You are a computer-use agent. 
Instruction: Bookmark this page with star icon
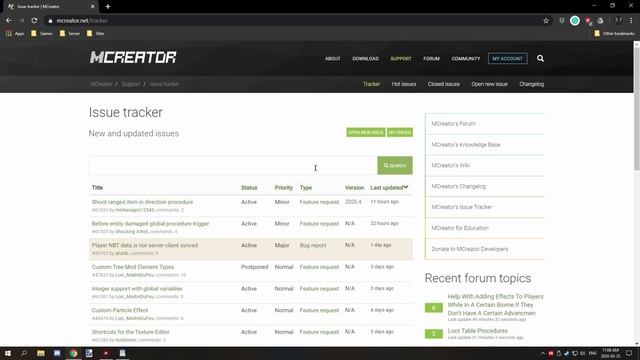pos(546,21)
